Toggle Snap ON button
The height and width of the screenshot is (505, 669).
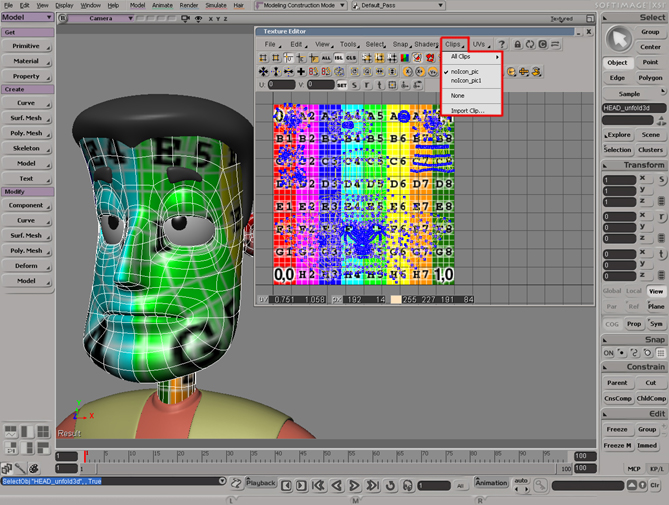(608, 353)
